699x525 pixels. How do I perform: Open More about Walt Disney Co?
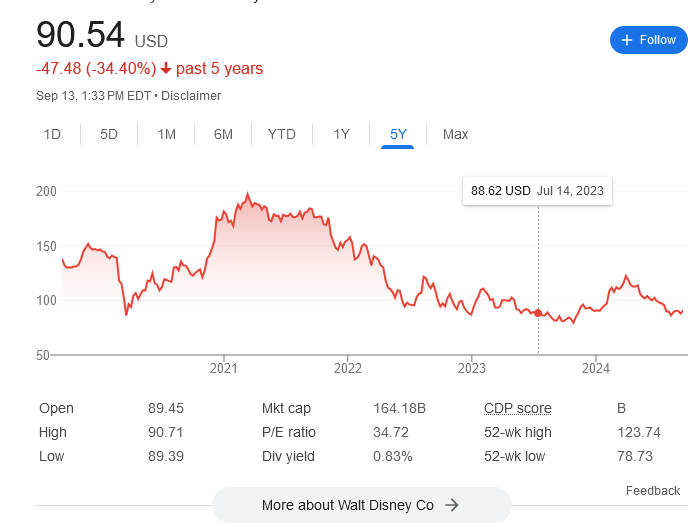click(361, 505)
